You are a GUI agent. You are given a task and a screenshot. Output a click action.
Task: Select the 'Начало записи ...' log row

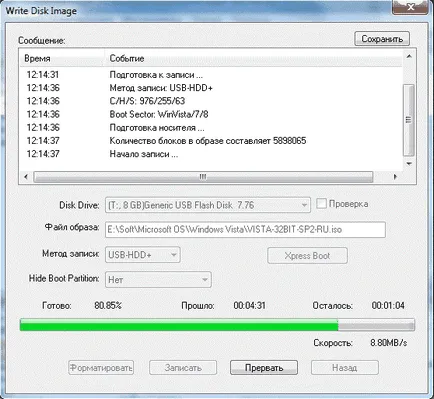211,154
